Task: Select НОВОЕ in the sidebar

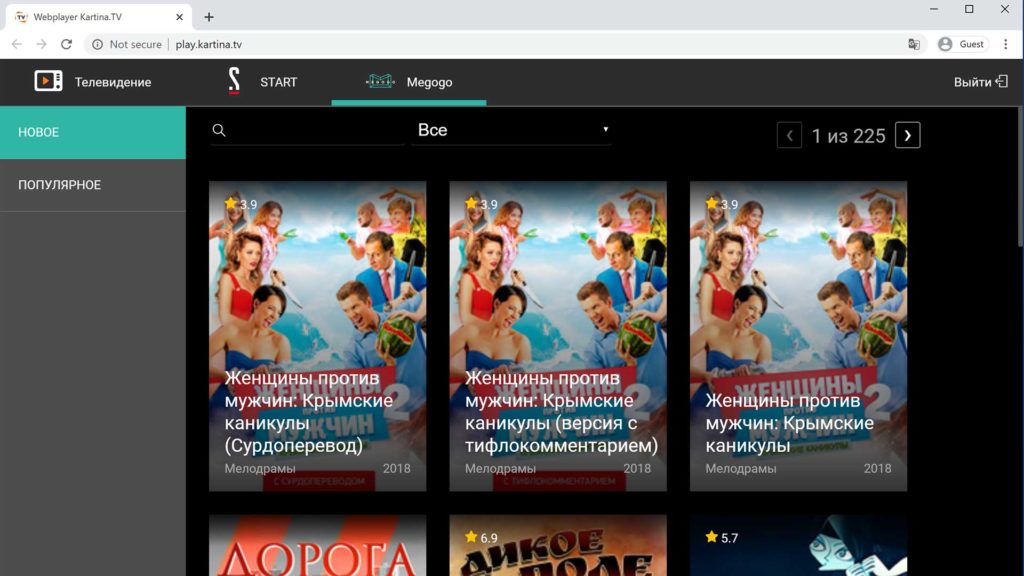Action: (93, 133)
